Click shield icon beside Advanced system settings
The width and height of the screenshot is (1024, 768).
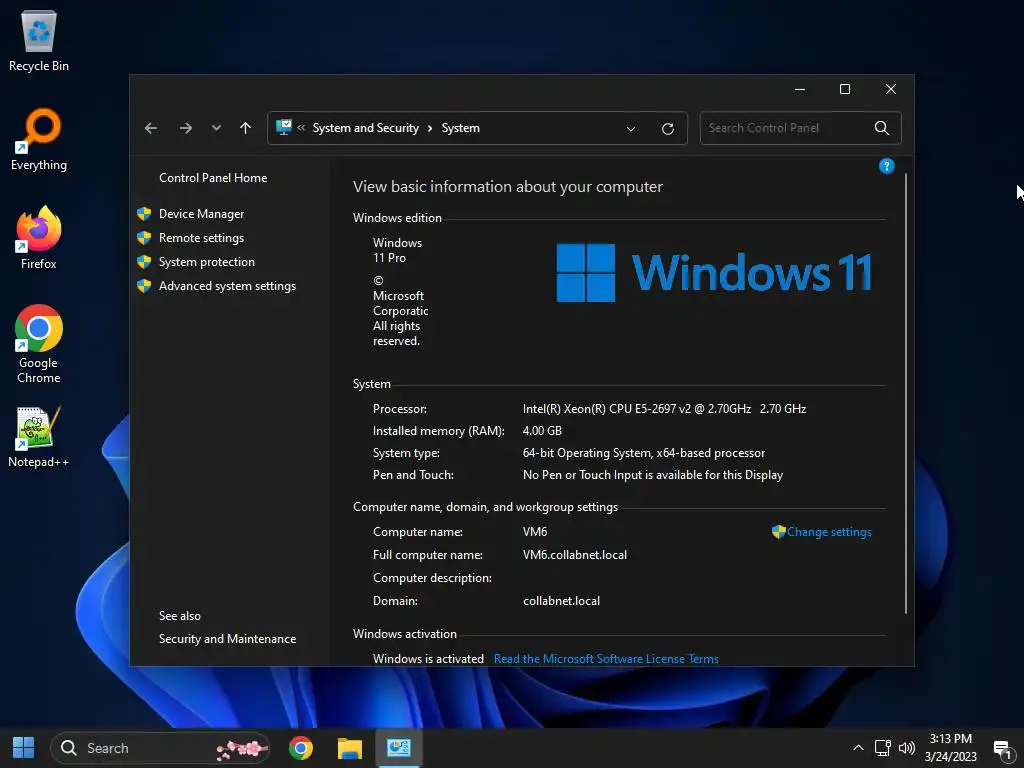(144, 286)
